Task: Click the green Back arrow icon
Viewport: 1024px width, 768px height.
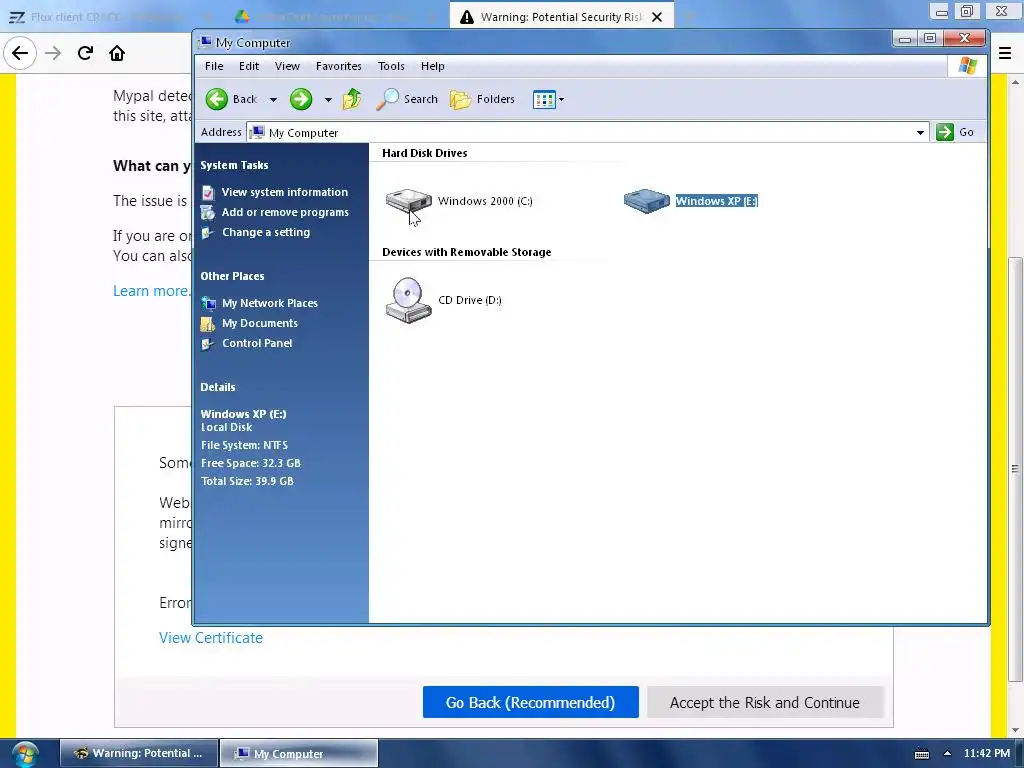Action: (x=217, y=99)
